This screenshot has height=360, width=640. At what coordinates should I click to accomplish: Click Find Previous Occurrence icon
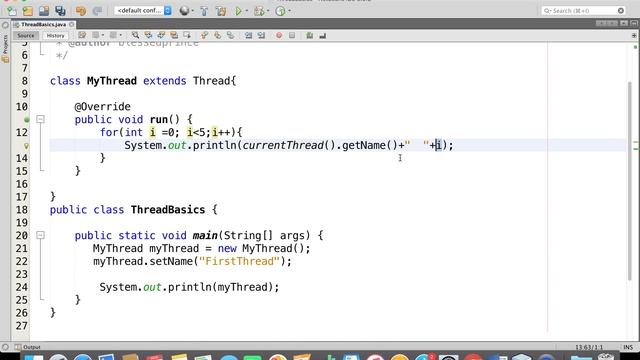tap(148, 36)
